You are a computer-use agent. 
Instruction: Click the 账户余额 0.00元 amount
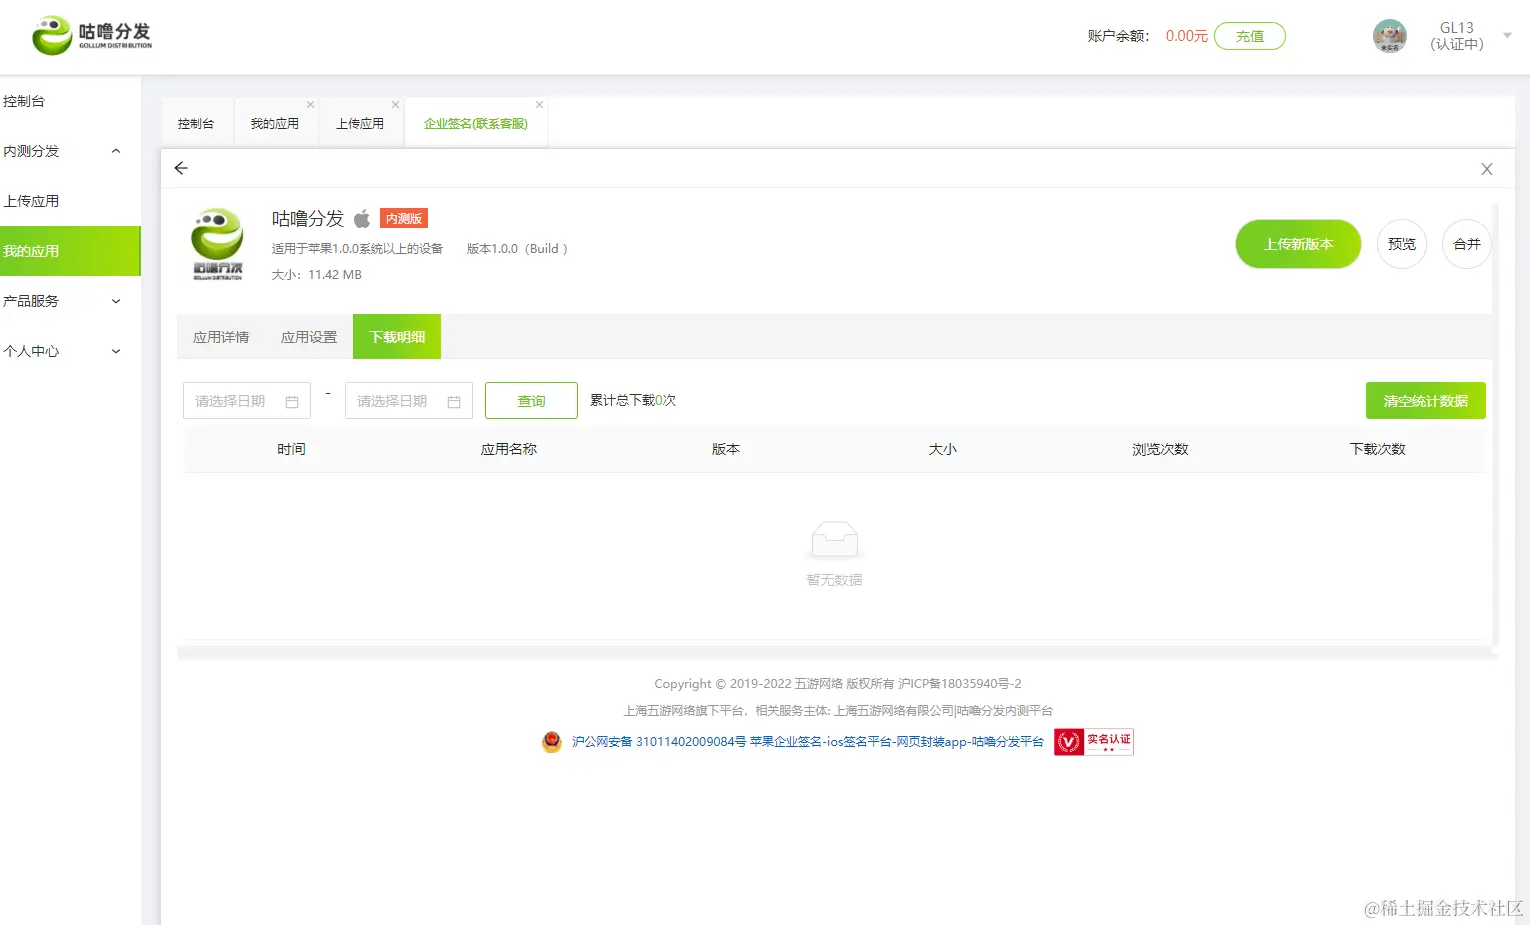(x=1187, y=36)
